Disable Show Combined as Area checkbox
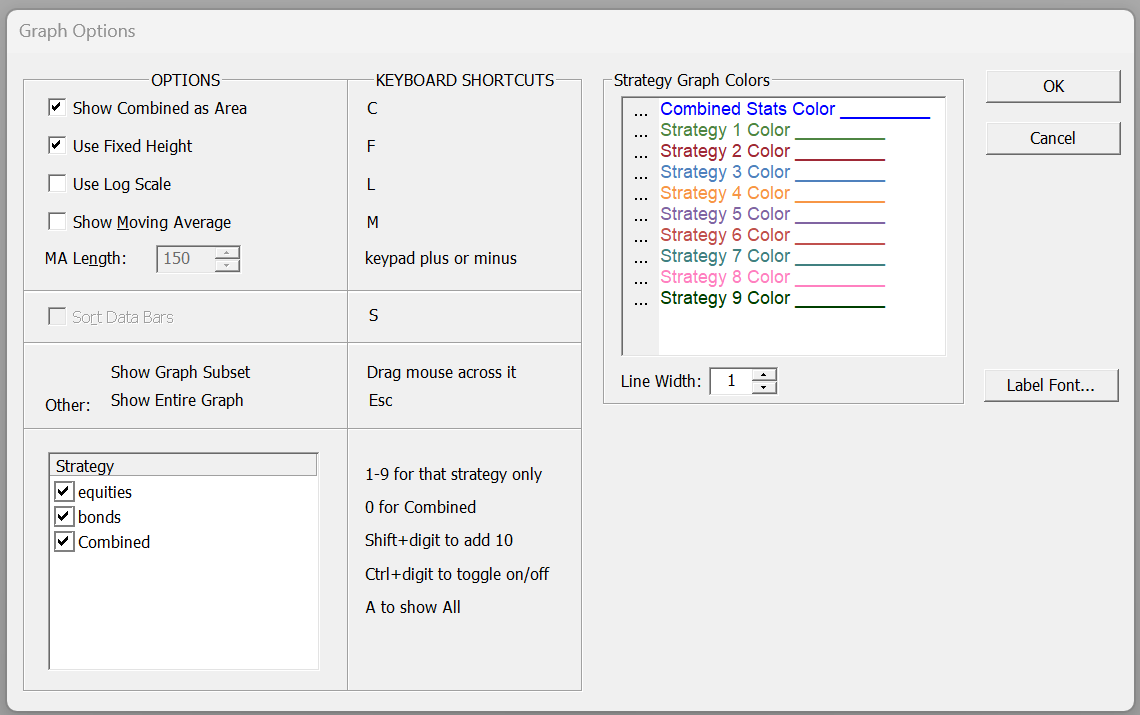 click(x=57, y=108)
